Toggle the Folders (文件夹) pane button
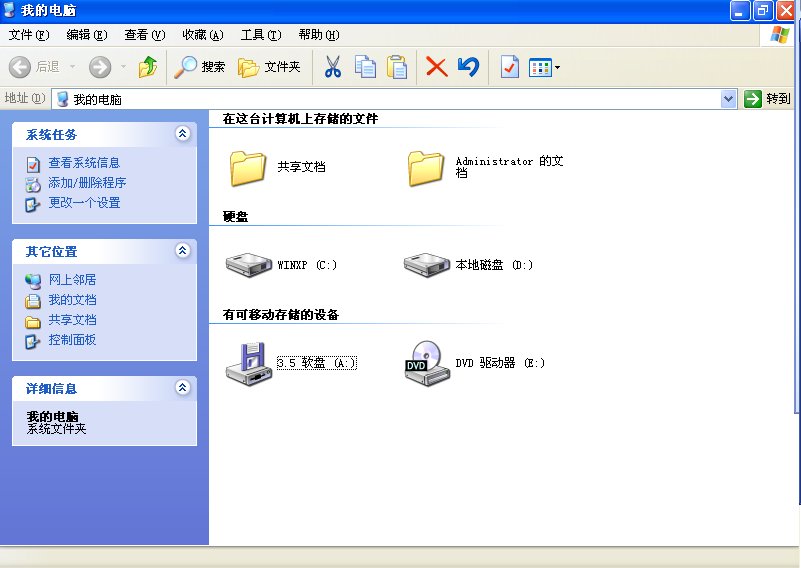The image size is (801, 568). pyautogui.click(x=269, y=67)
